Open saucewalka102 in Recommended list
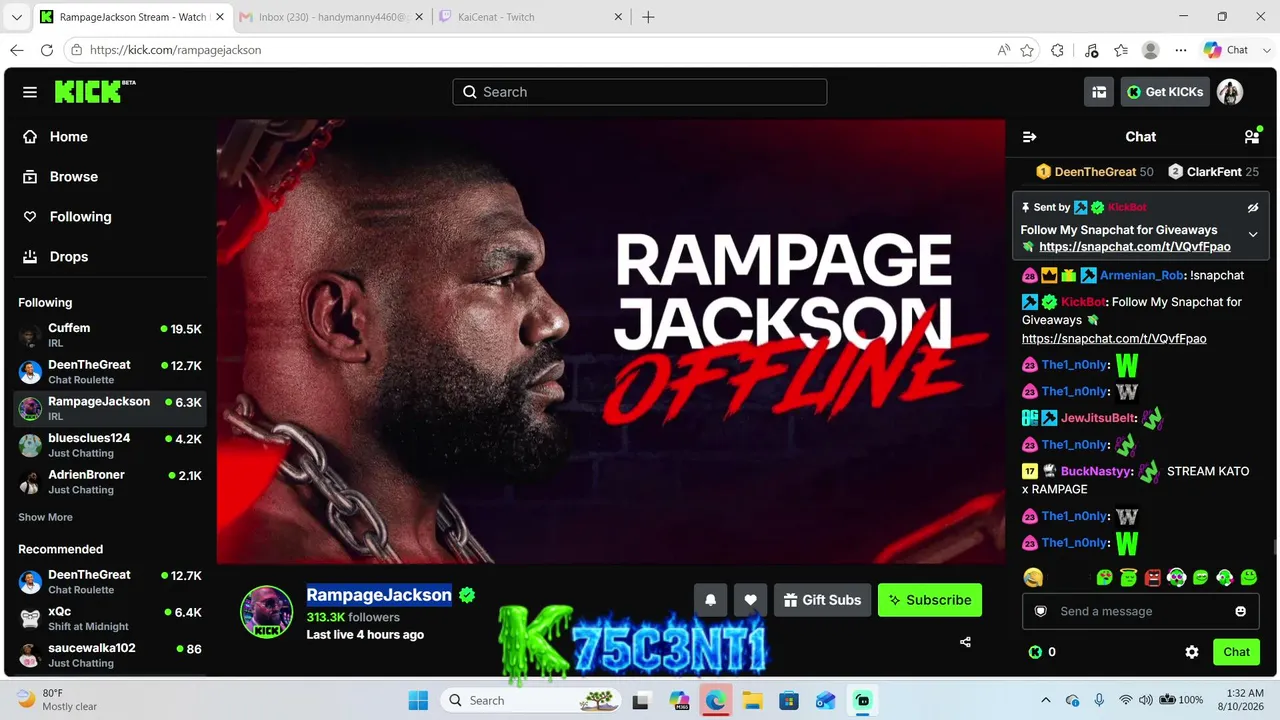 click(x=110, y=655)
